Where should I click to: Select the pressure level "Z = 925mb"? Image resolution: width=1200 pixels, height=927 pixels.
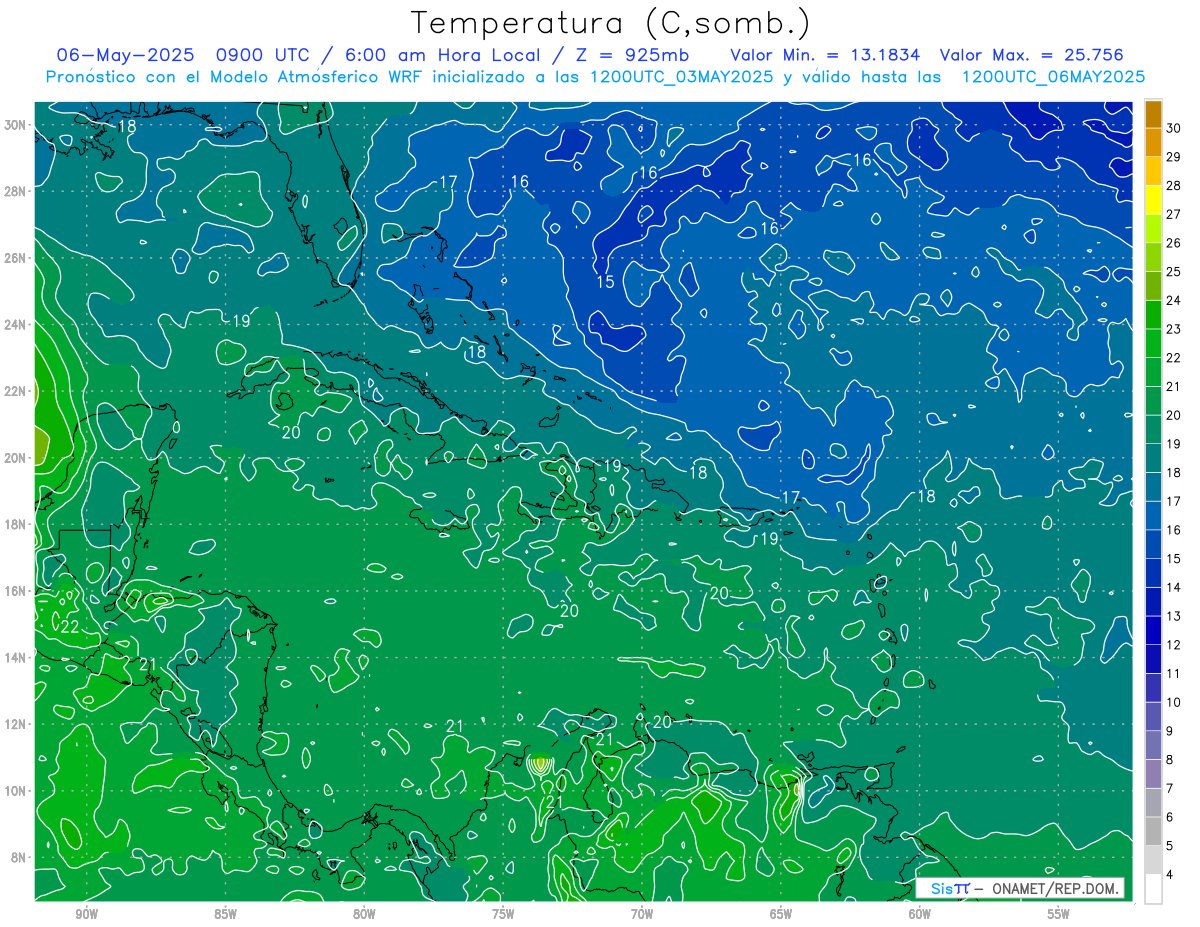(x=627, y=55)
